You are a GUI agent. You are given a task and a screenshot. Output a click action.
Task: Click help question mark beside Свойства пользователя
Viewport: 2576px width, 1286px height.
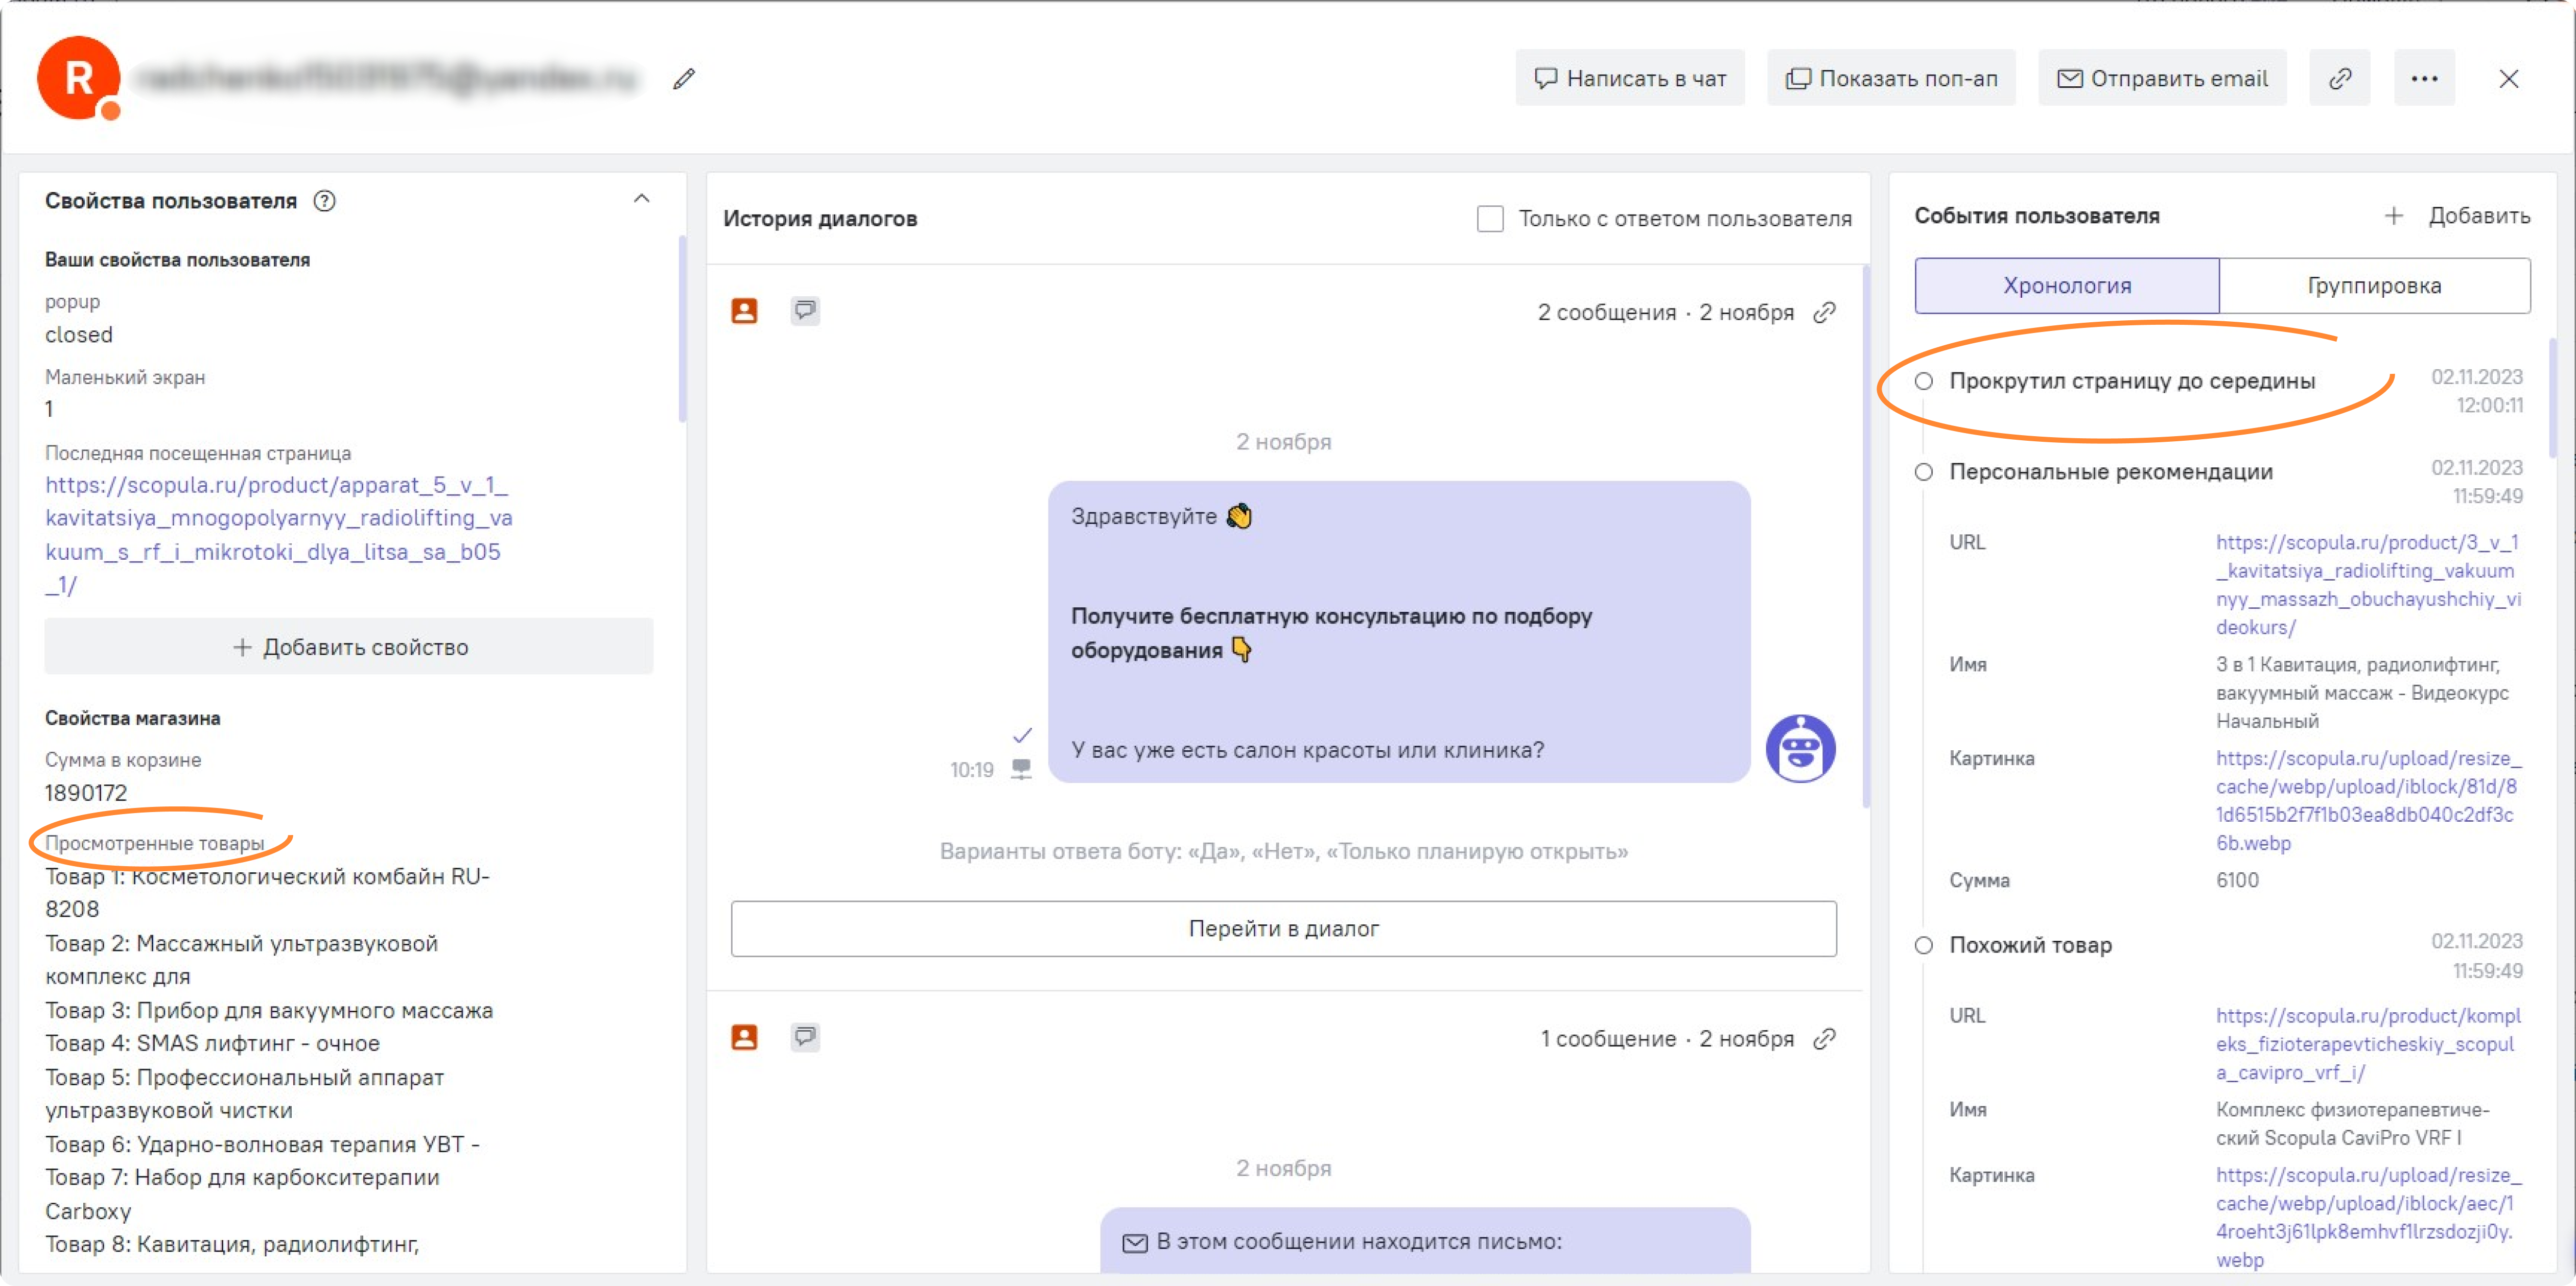click(x=324, y=201)
